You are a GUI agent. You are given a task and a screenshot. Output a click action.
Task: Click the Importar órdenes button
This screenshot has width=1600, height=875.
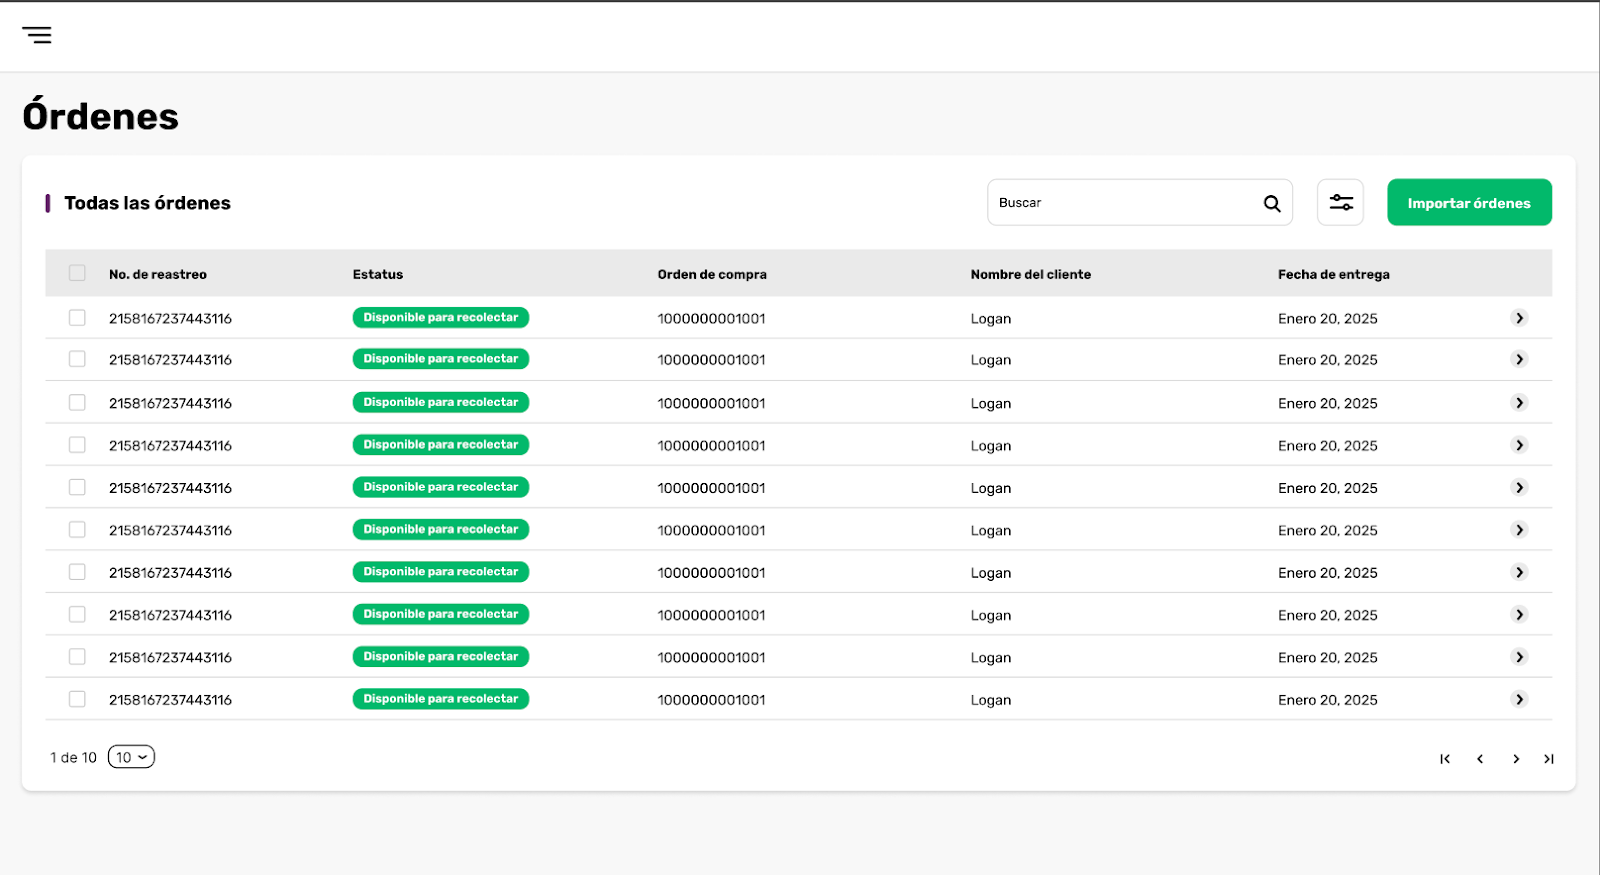(x=1469, y=202)
